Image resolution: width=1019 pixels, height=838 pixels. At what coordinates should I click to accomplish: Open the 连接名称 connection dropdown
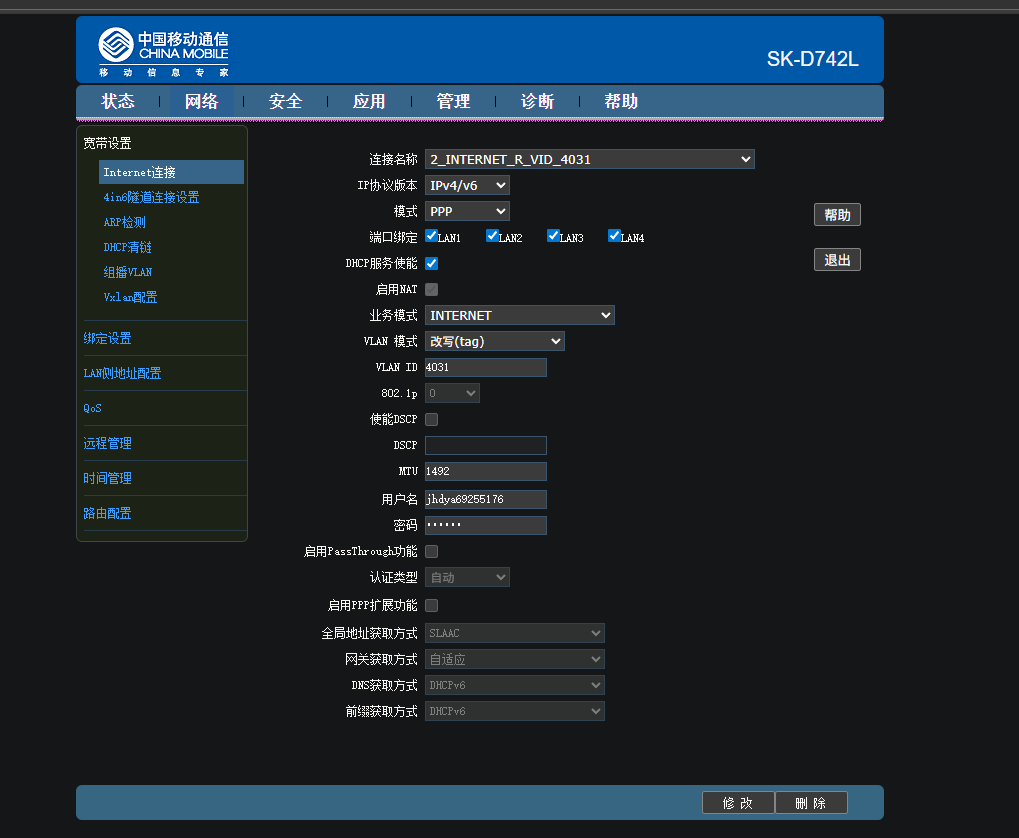pyautogui.click(x=589, y=159)
